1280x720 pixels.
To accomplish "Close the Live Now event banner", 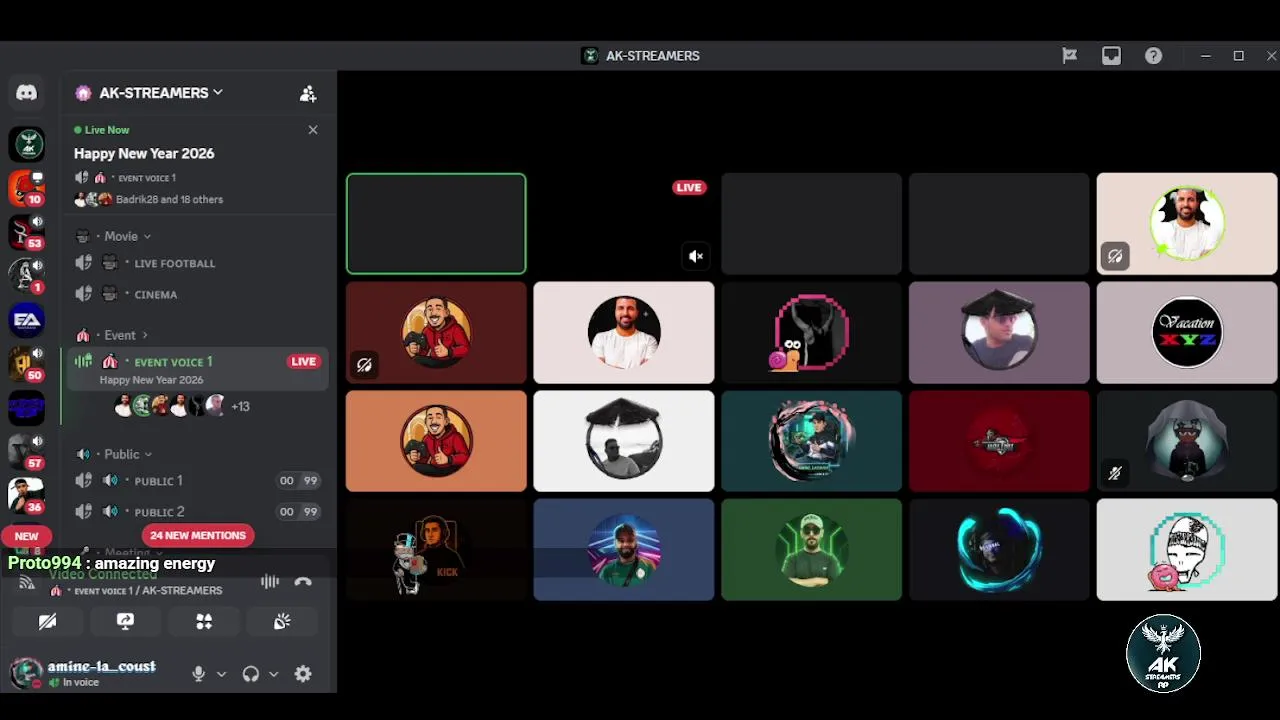I will pyautogui.click(x=313, y=130).
